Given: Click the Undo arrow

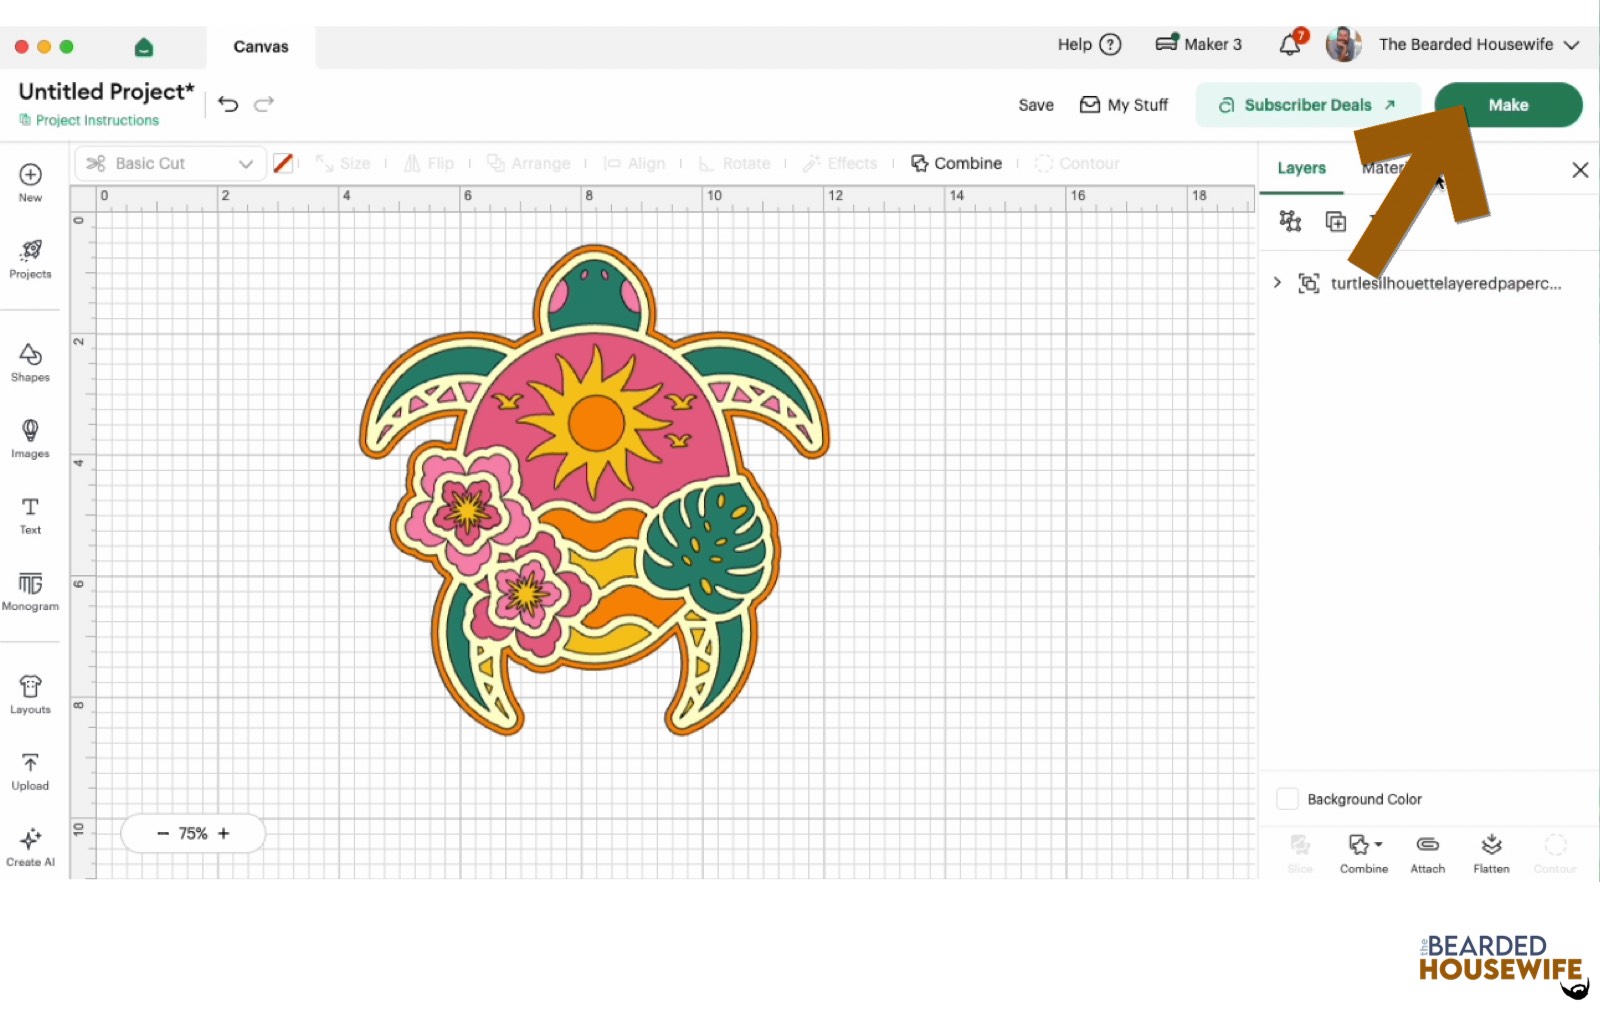Looking at the screenshot, I should click(x=228, y=104).
